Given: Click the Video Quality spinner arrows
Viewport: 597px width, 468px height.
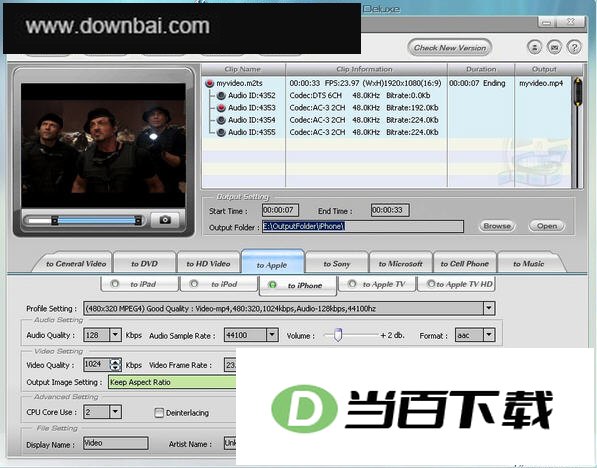Looking at the screenshot, I should (x=115, y=365).
